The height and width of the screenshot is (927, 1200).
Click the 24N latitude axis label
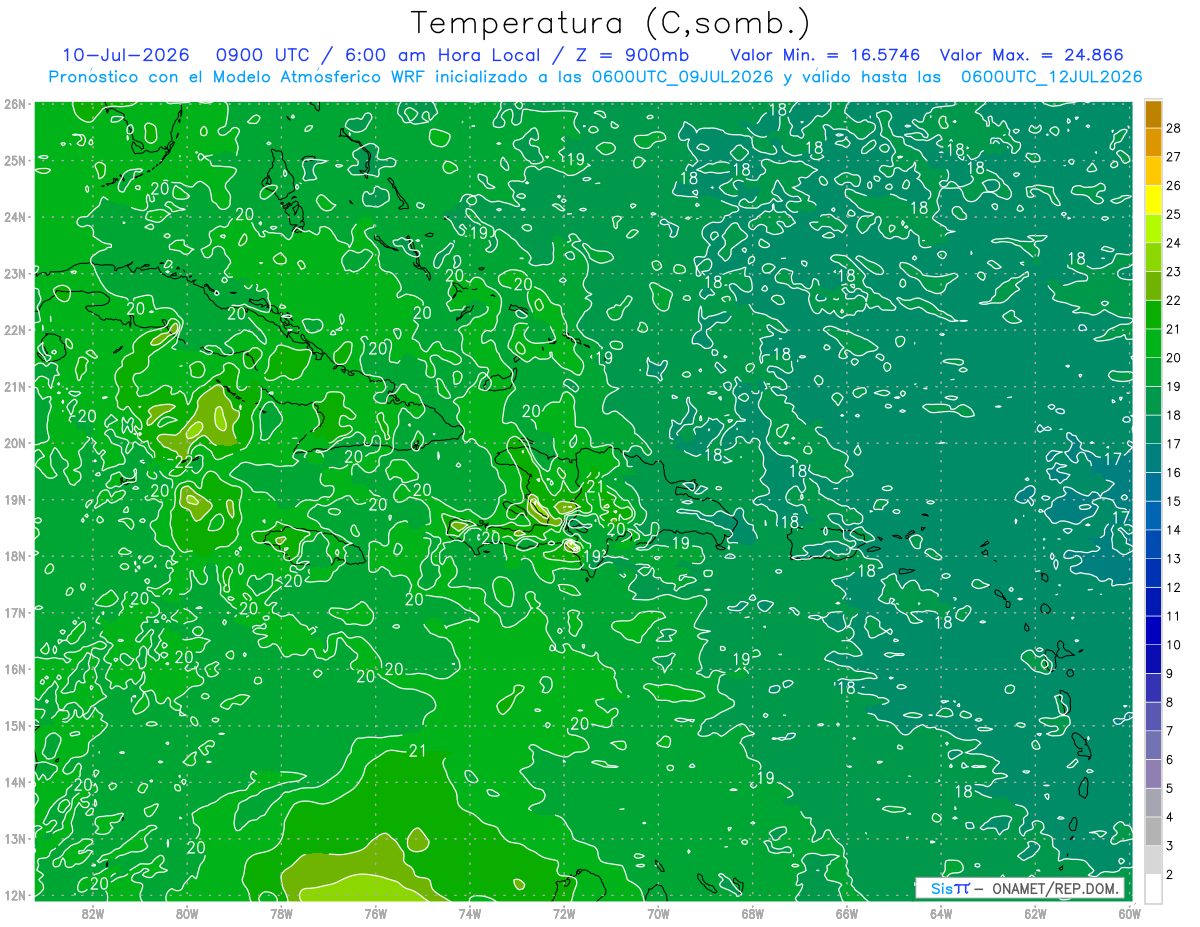point(14,217)
